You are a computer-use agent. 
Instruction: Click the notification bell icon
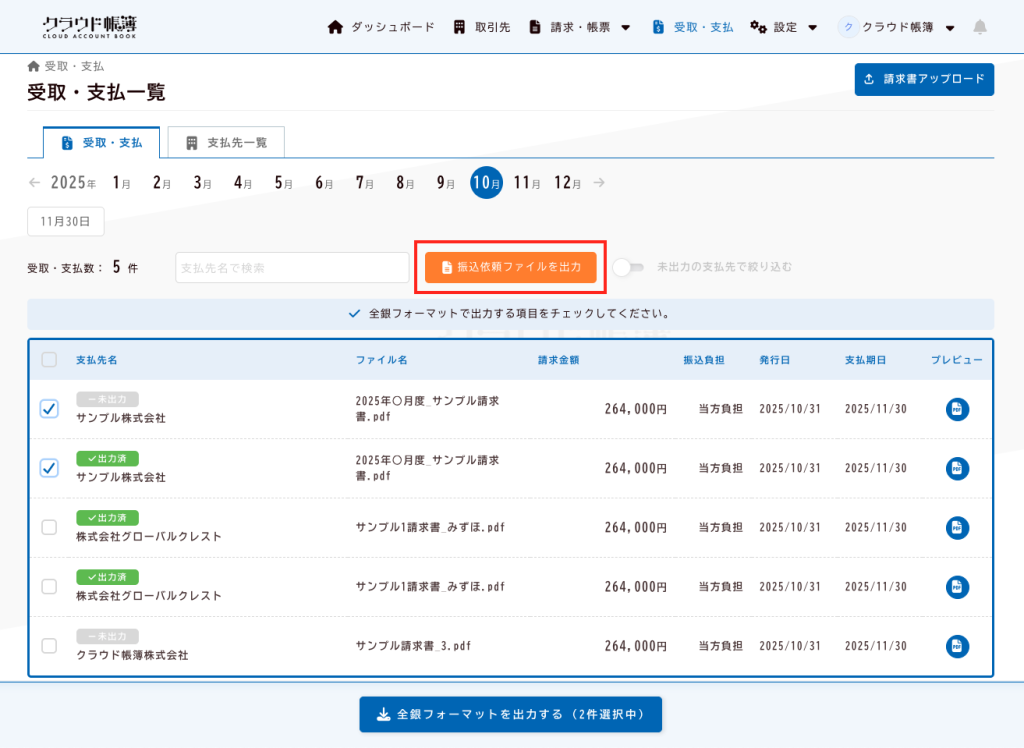click(x=979, y=27)
